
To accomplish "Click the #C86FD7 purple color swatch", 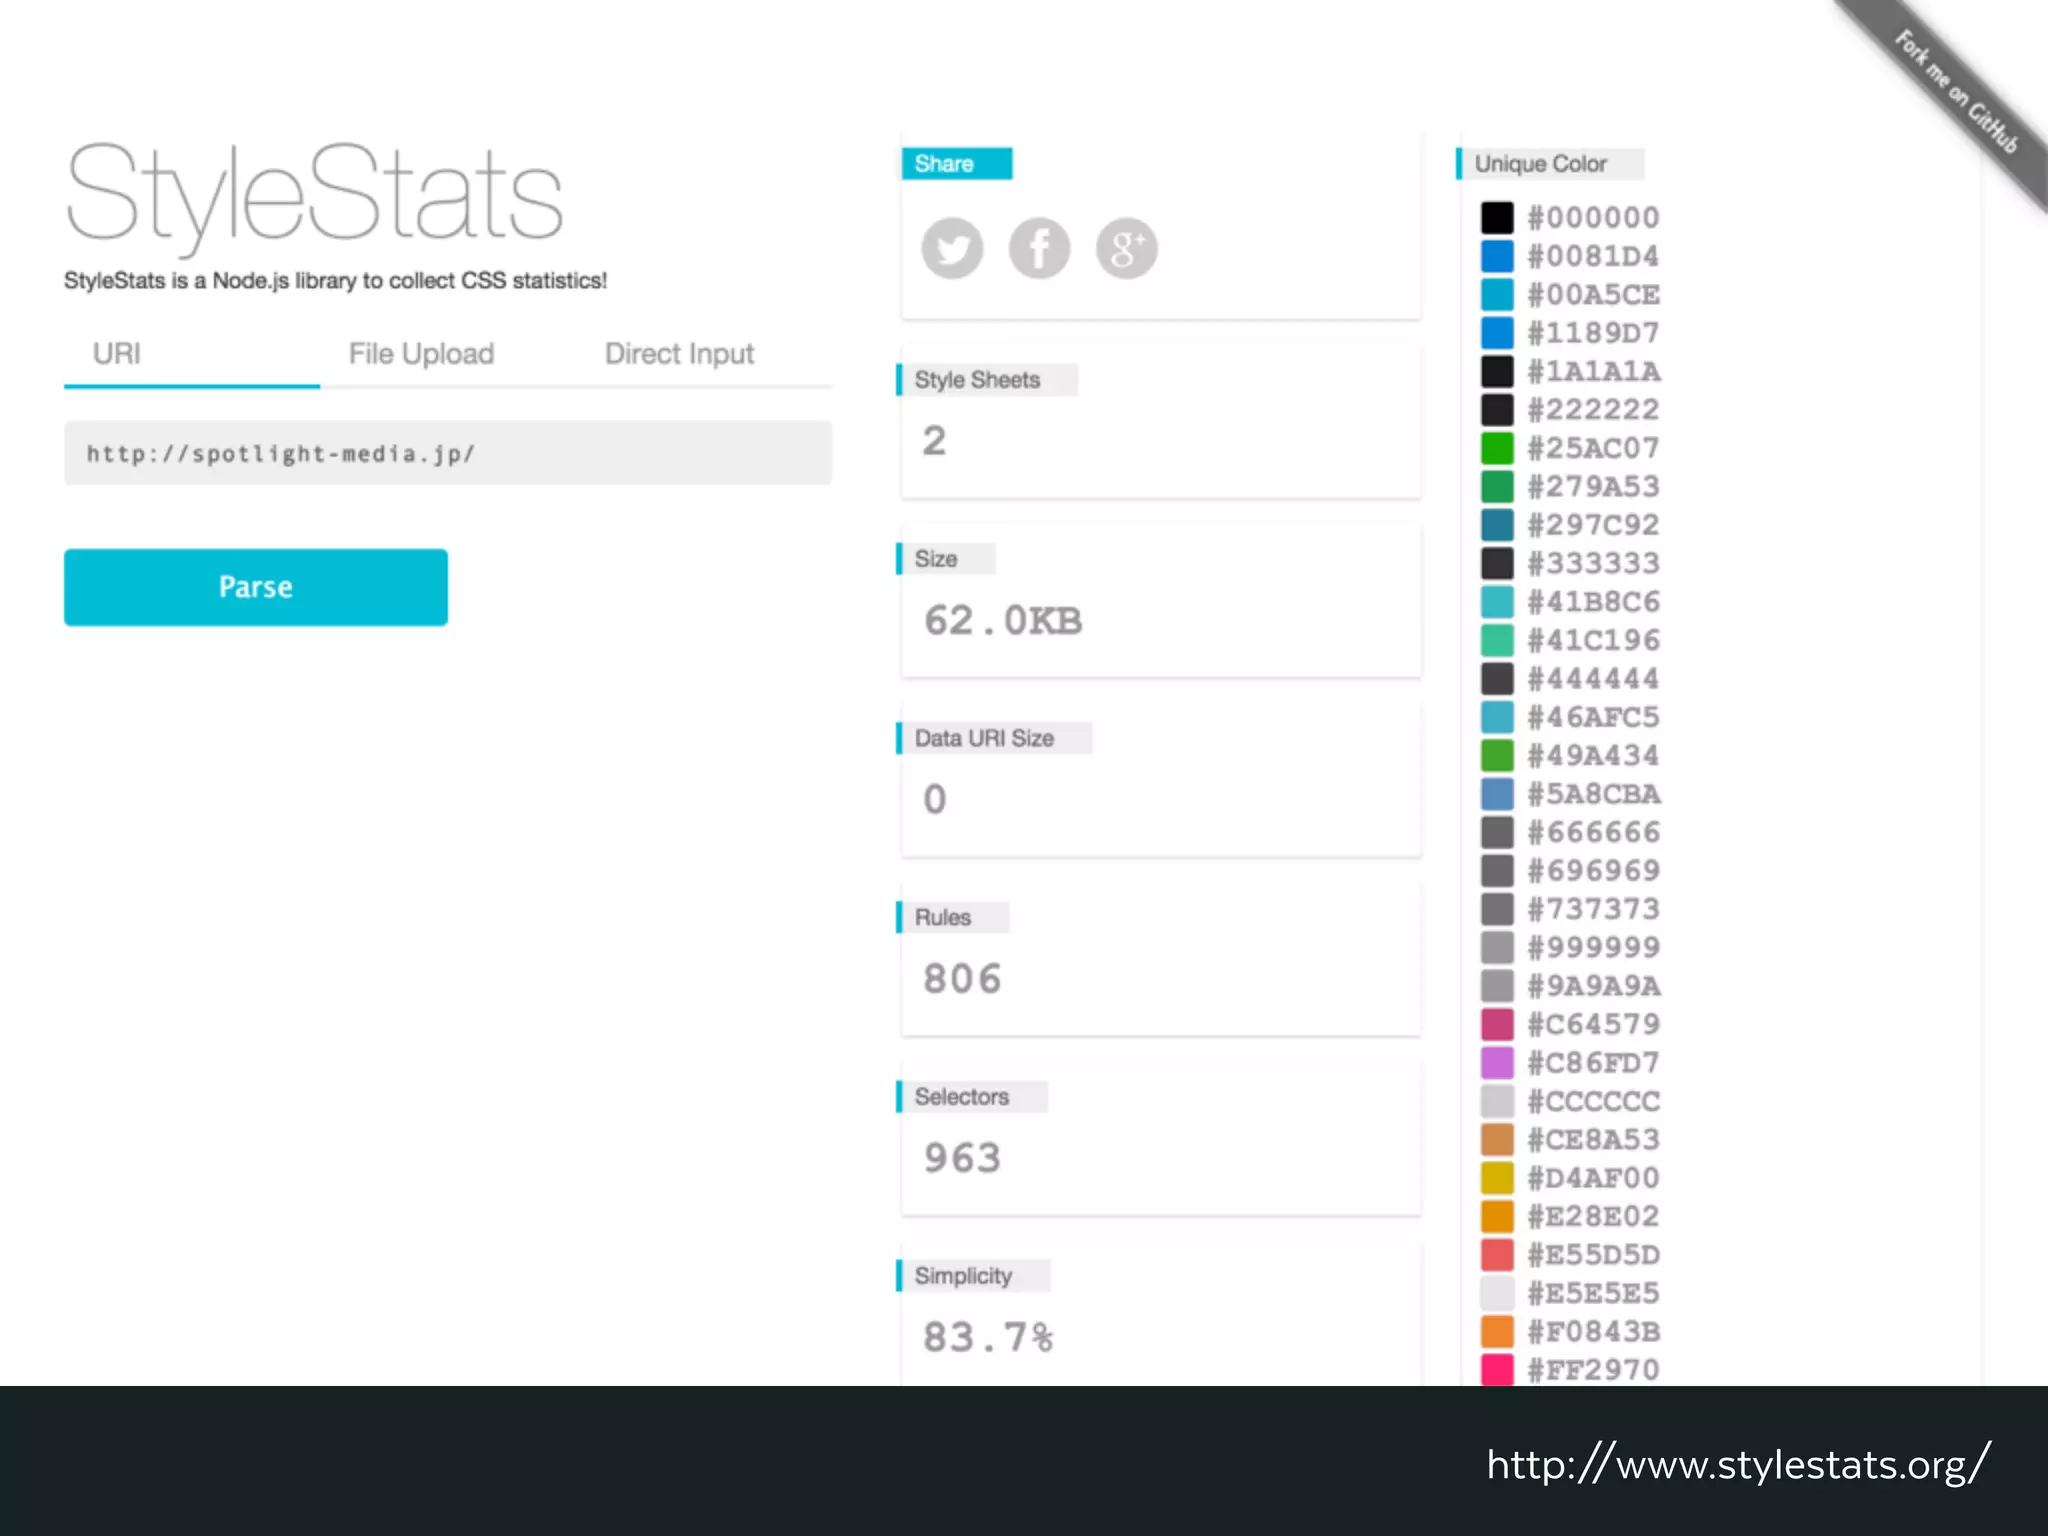I will click(x=1497, y=1062).
